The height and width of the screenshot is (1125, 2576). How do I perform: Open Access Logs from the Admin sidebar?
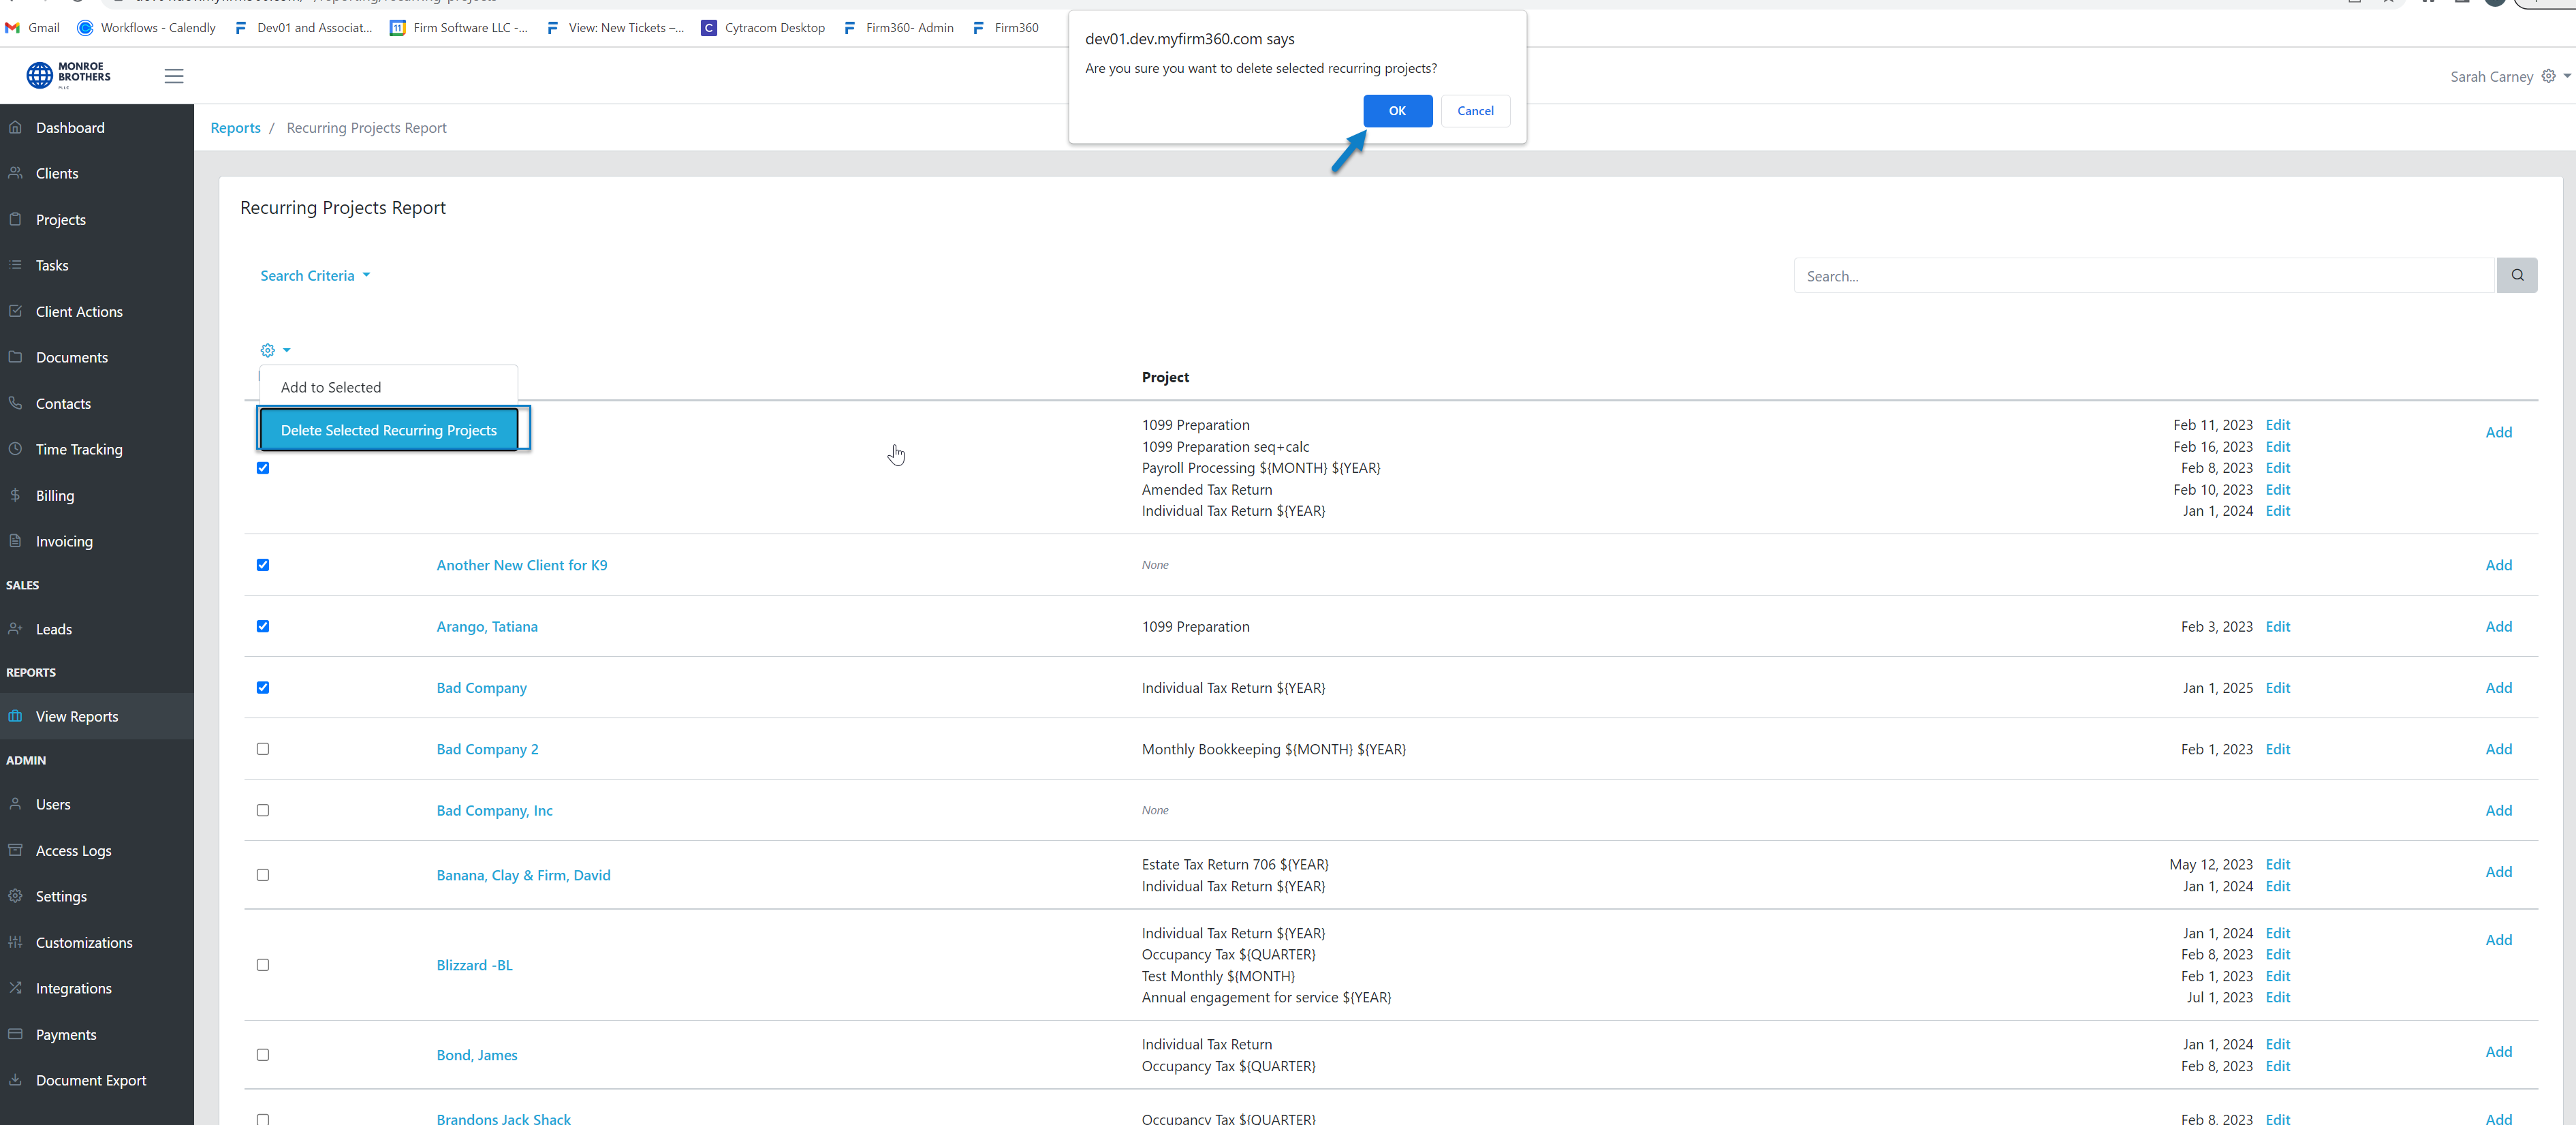[x=72, y=850]
